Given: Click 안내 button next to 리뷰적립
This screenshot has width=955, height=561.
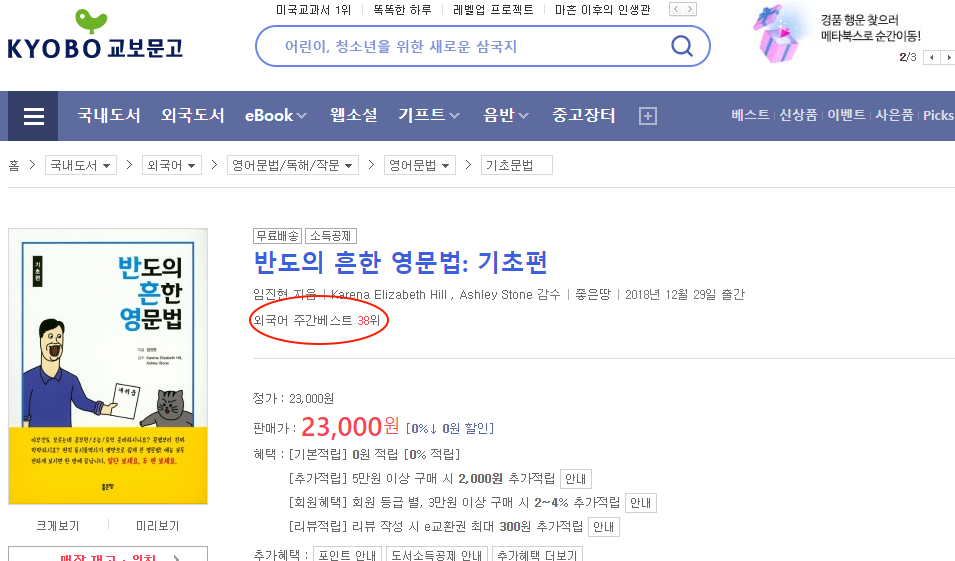Looking at the screenshot, I should [604, 527].
